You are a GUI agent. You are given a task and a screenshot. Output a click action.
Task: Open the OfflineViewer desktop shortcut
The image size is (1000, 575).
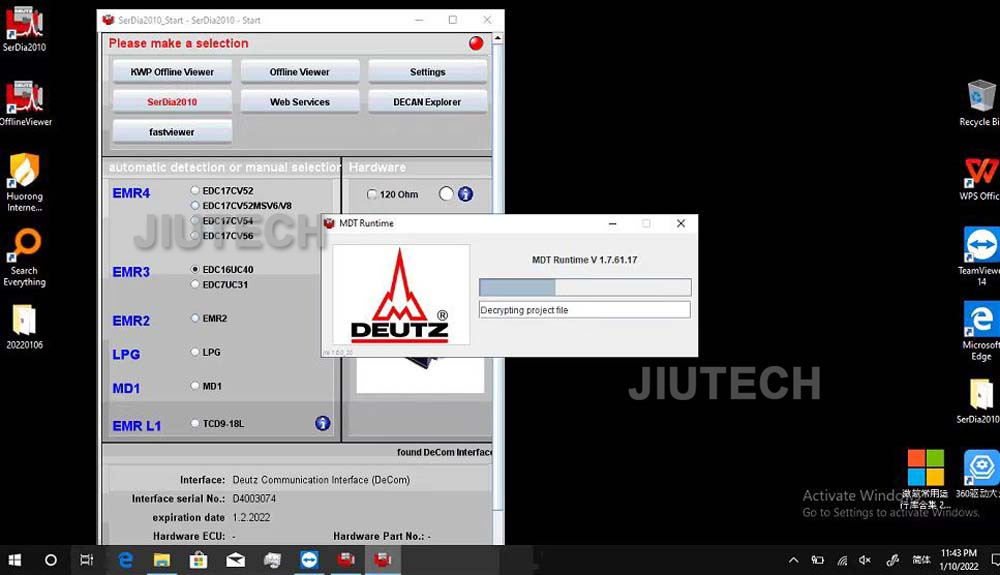24,104
